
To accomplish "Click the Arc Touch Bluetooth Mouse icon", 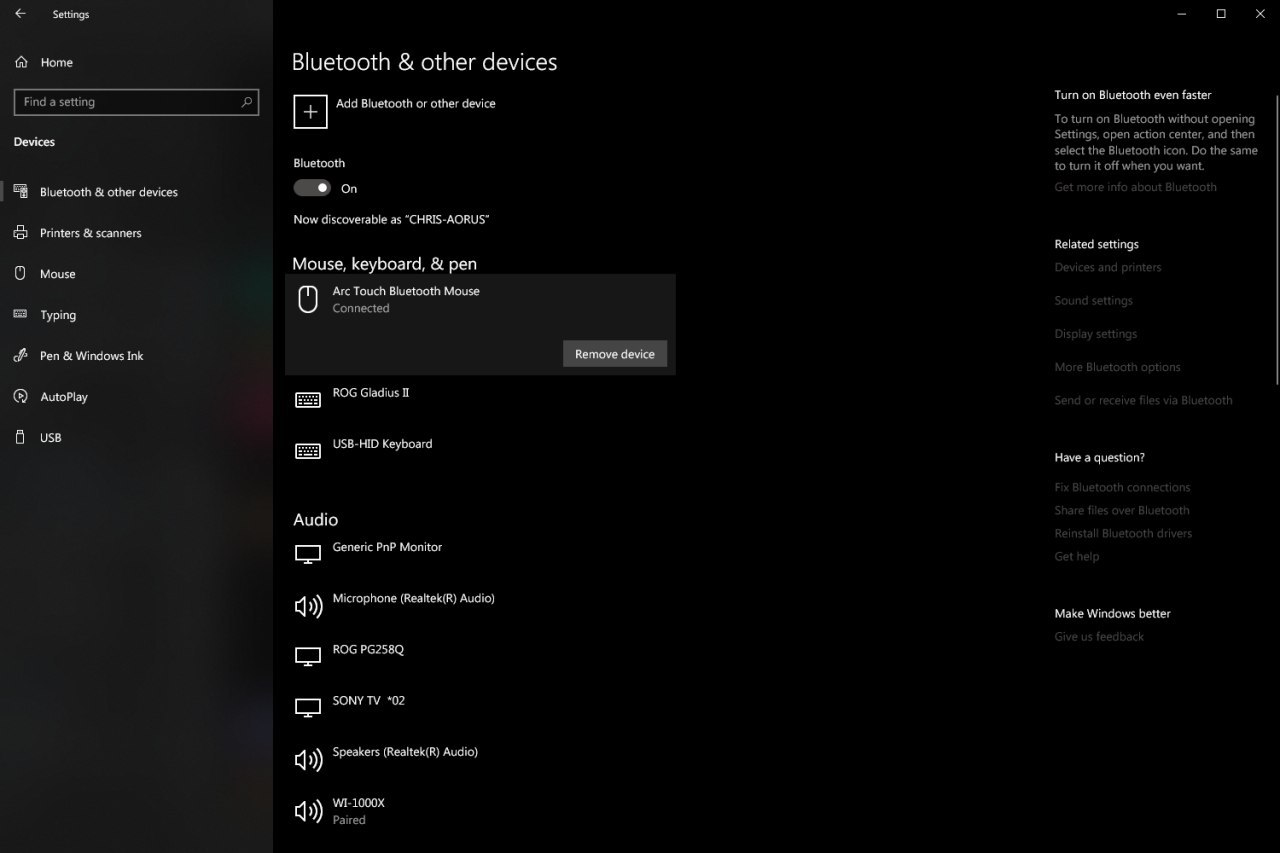I will (308, 299).
